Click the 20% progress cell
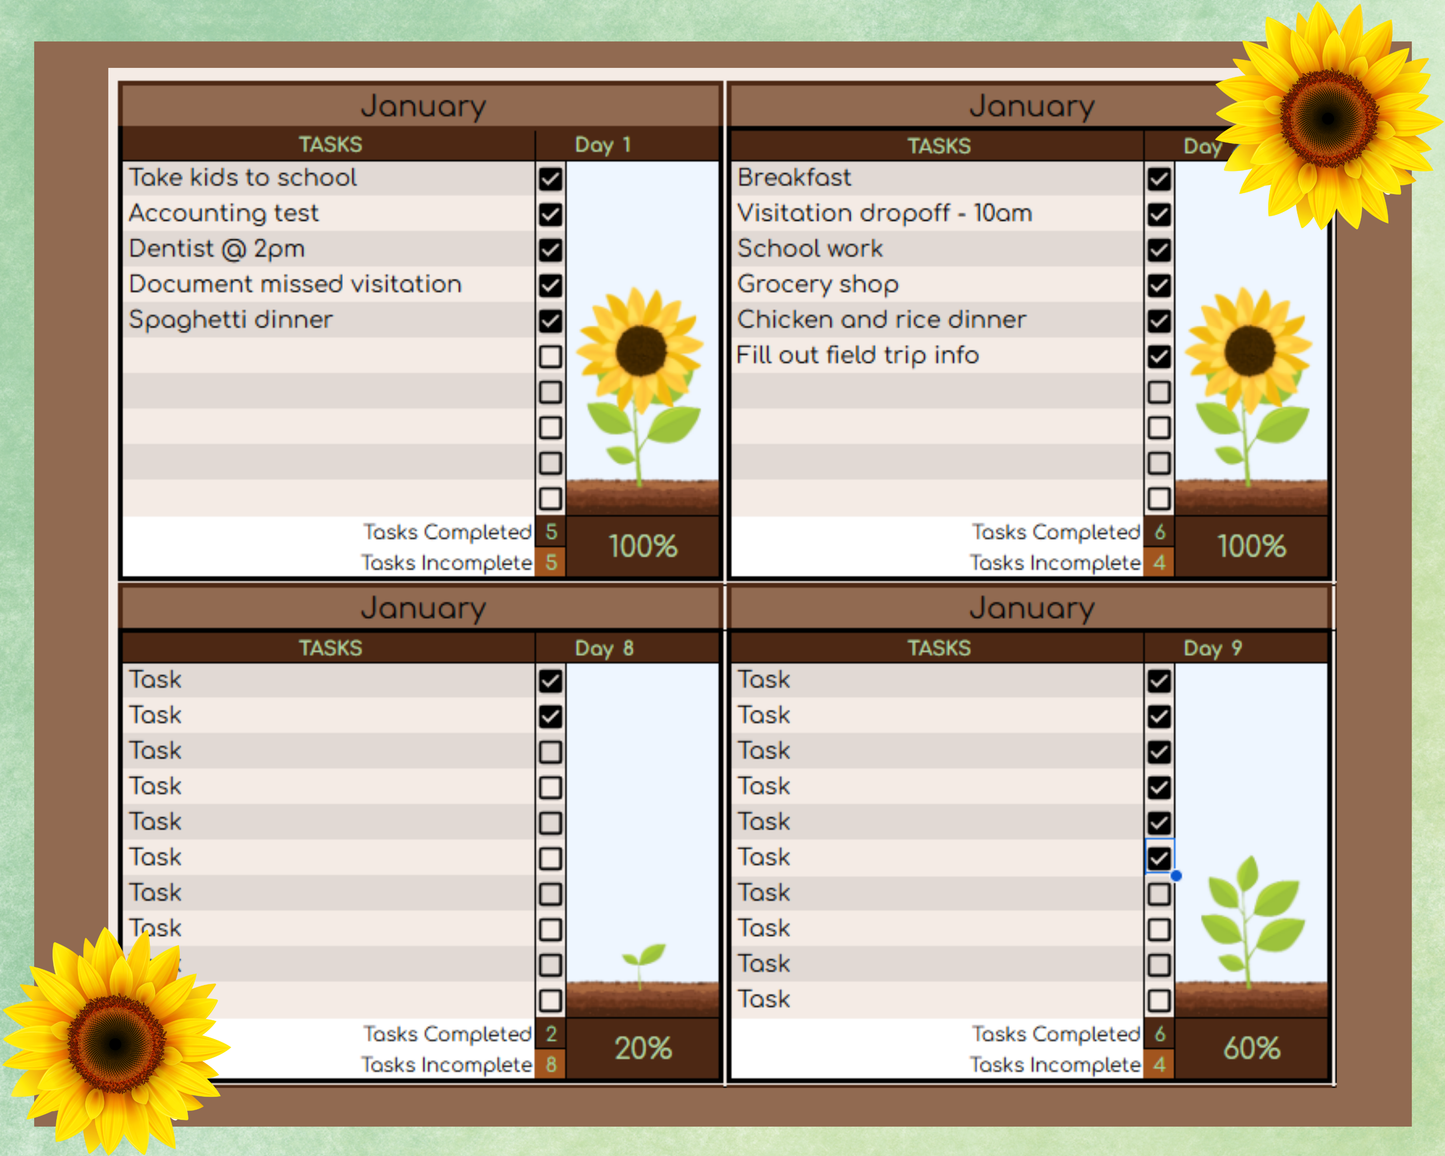Image resolution: width=1445 pixels, height=1156 pixels. [x=642, y=1049]
